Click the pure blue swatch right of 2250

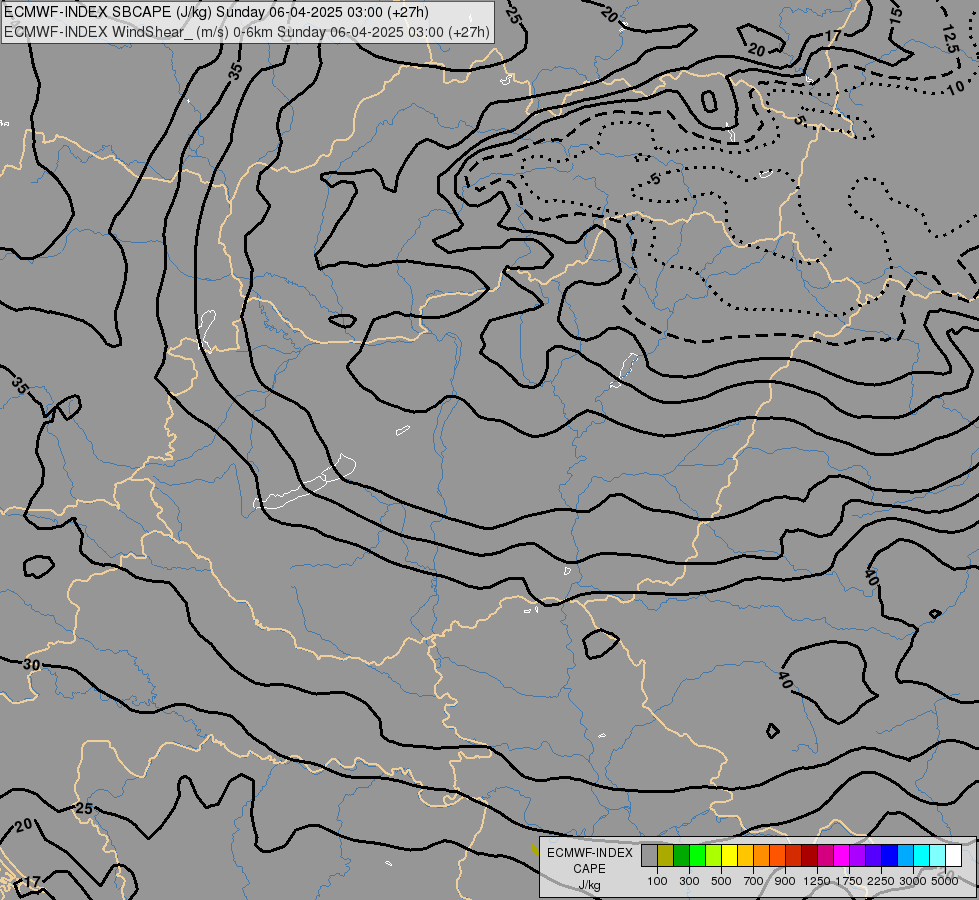point(890,855)
